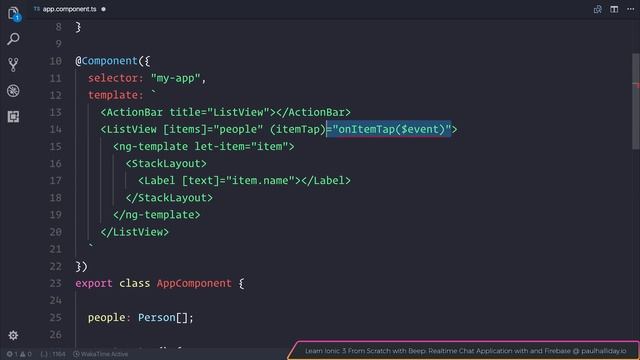Click let-item="item" on line 15
This screenshot has width=640, height=360.
pyautogui.click(x=241, y=147)
